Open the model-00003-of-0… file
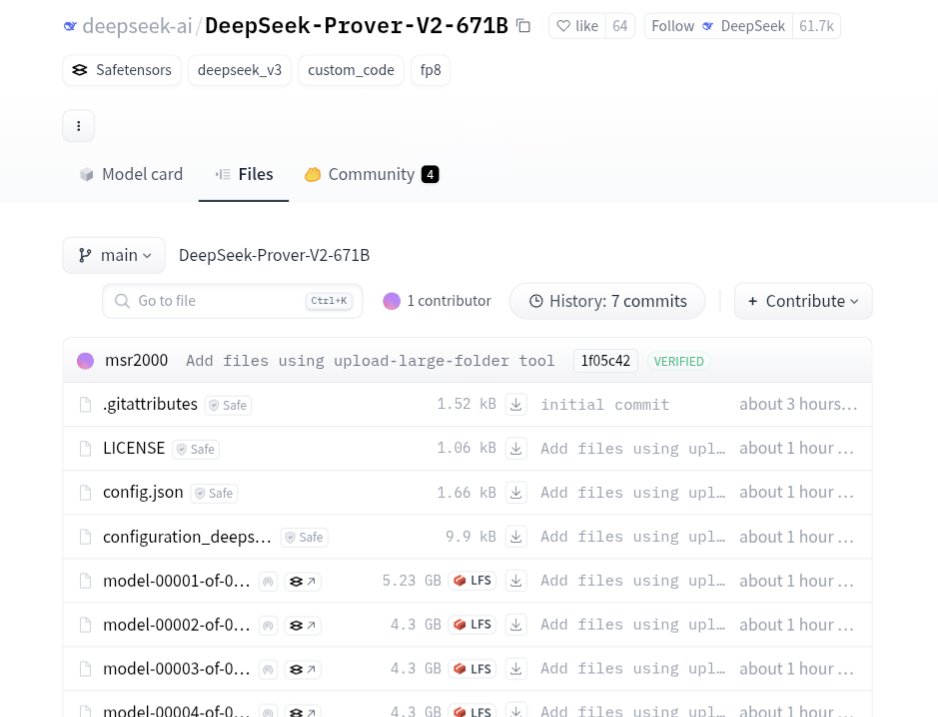Viewport: 938px width, 717px height. (x=176, y=669)
